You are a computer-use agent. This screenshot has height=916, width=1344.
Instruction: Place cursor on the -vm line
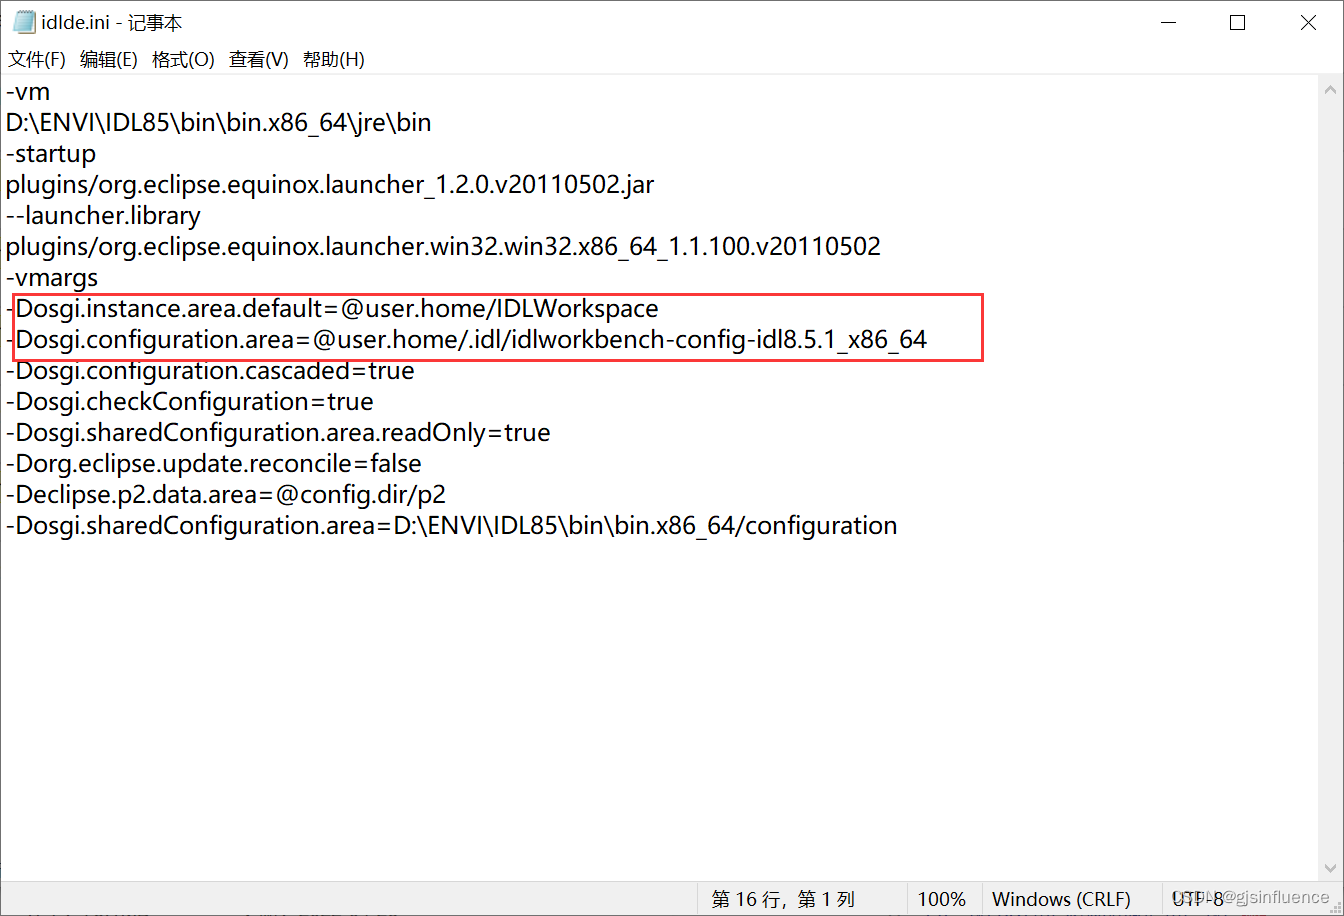pos(27,91)
